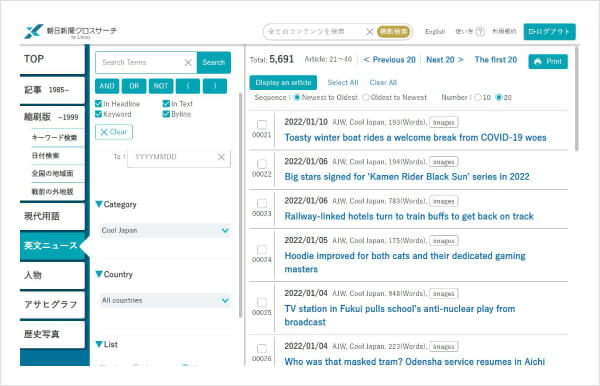Select 日付検索 sub-item
Screen dimensions: 600x386
coord(46,156)
